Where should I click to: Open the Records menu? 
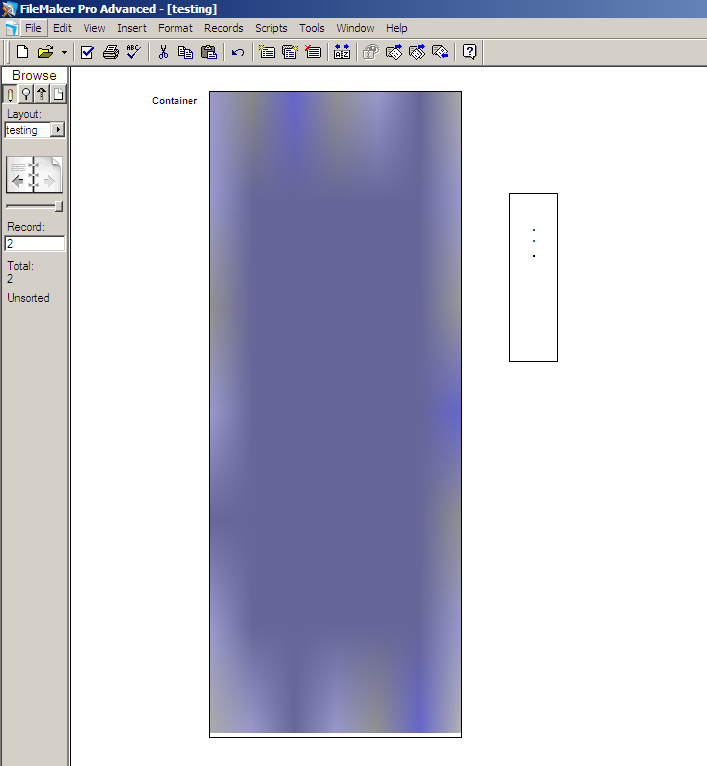(x=223, y=28)
